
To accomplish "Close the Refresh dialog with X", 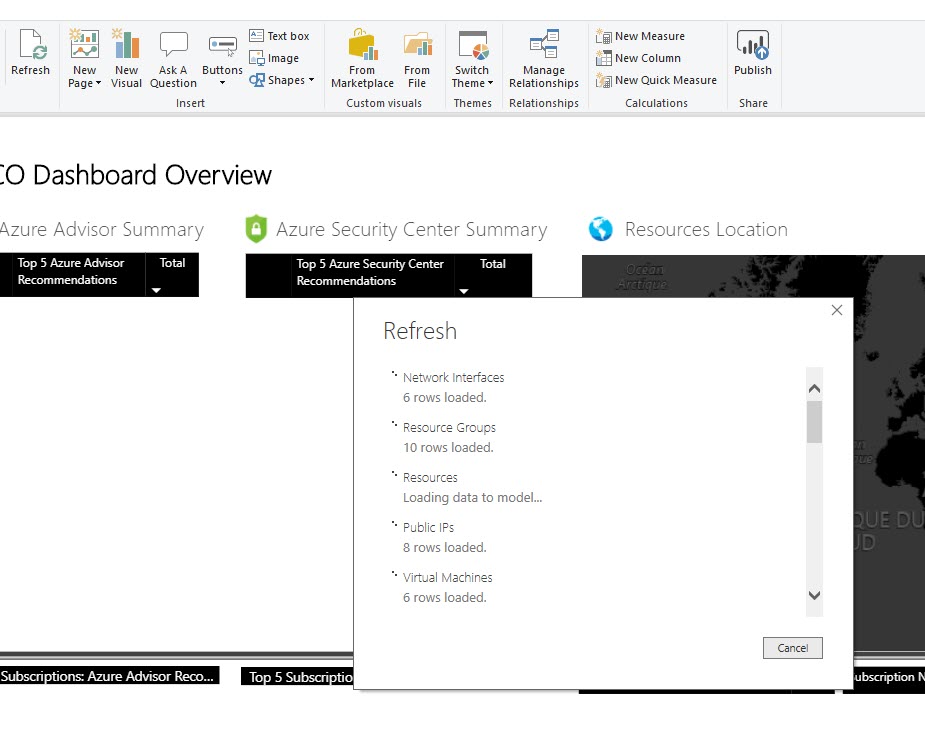I will click(x=837, y=310).
